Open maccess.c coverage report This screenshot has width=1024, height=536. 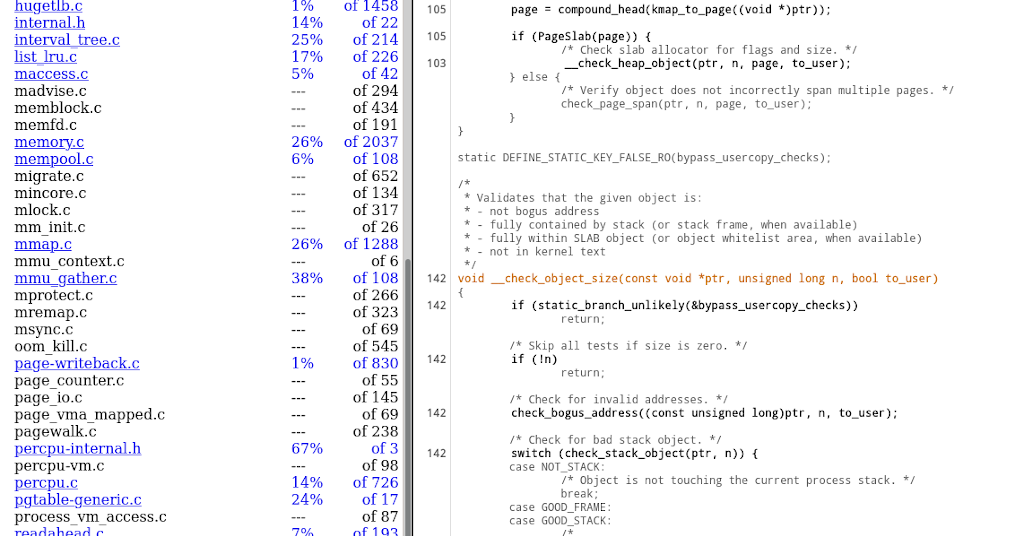[x=51, y=74]
